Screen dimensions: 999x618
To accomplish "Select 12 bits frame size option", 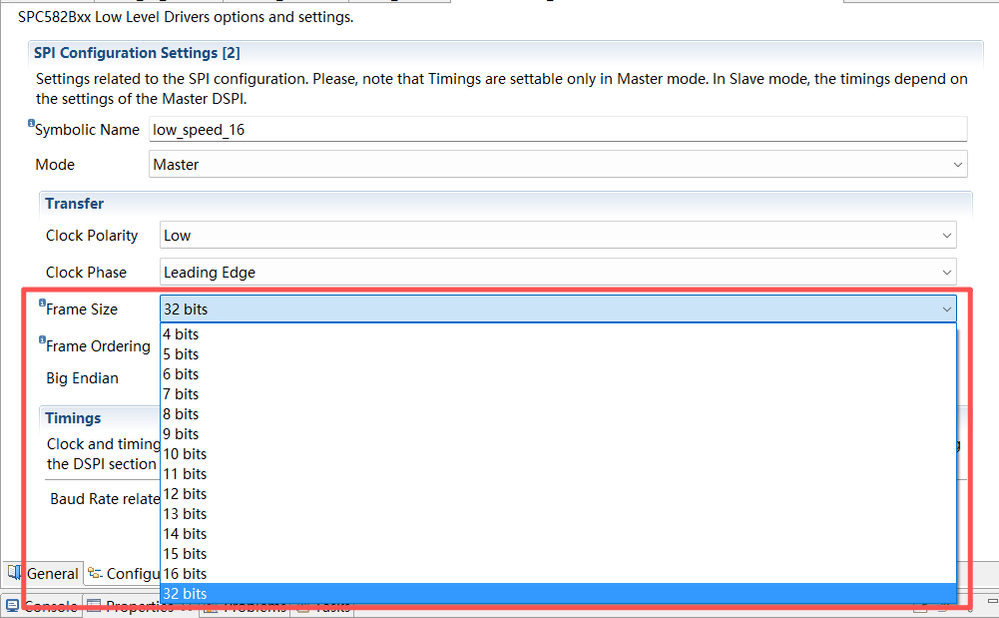I will [558, 494].
